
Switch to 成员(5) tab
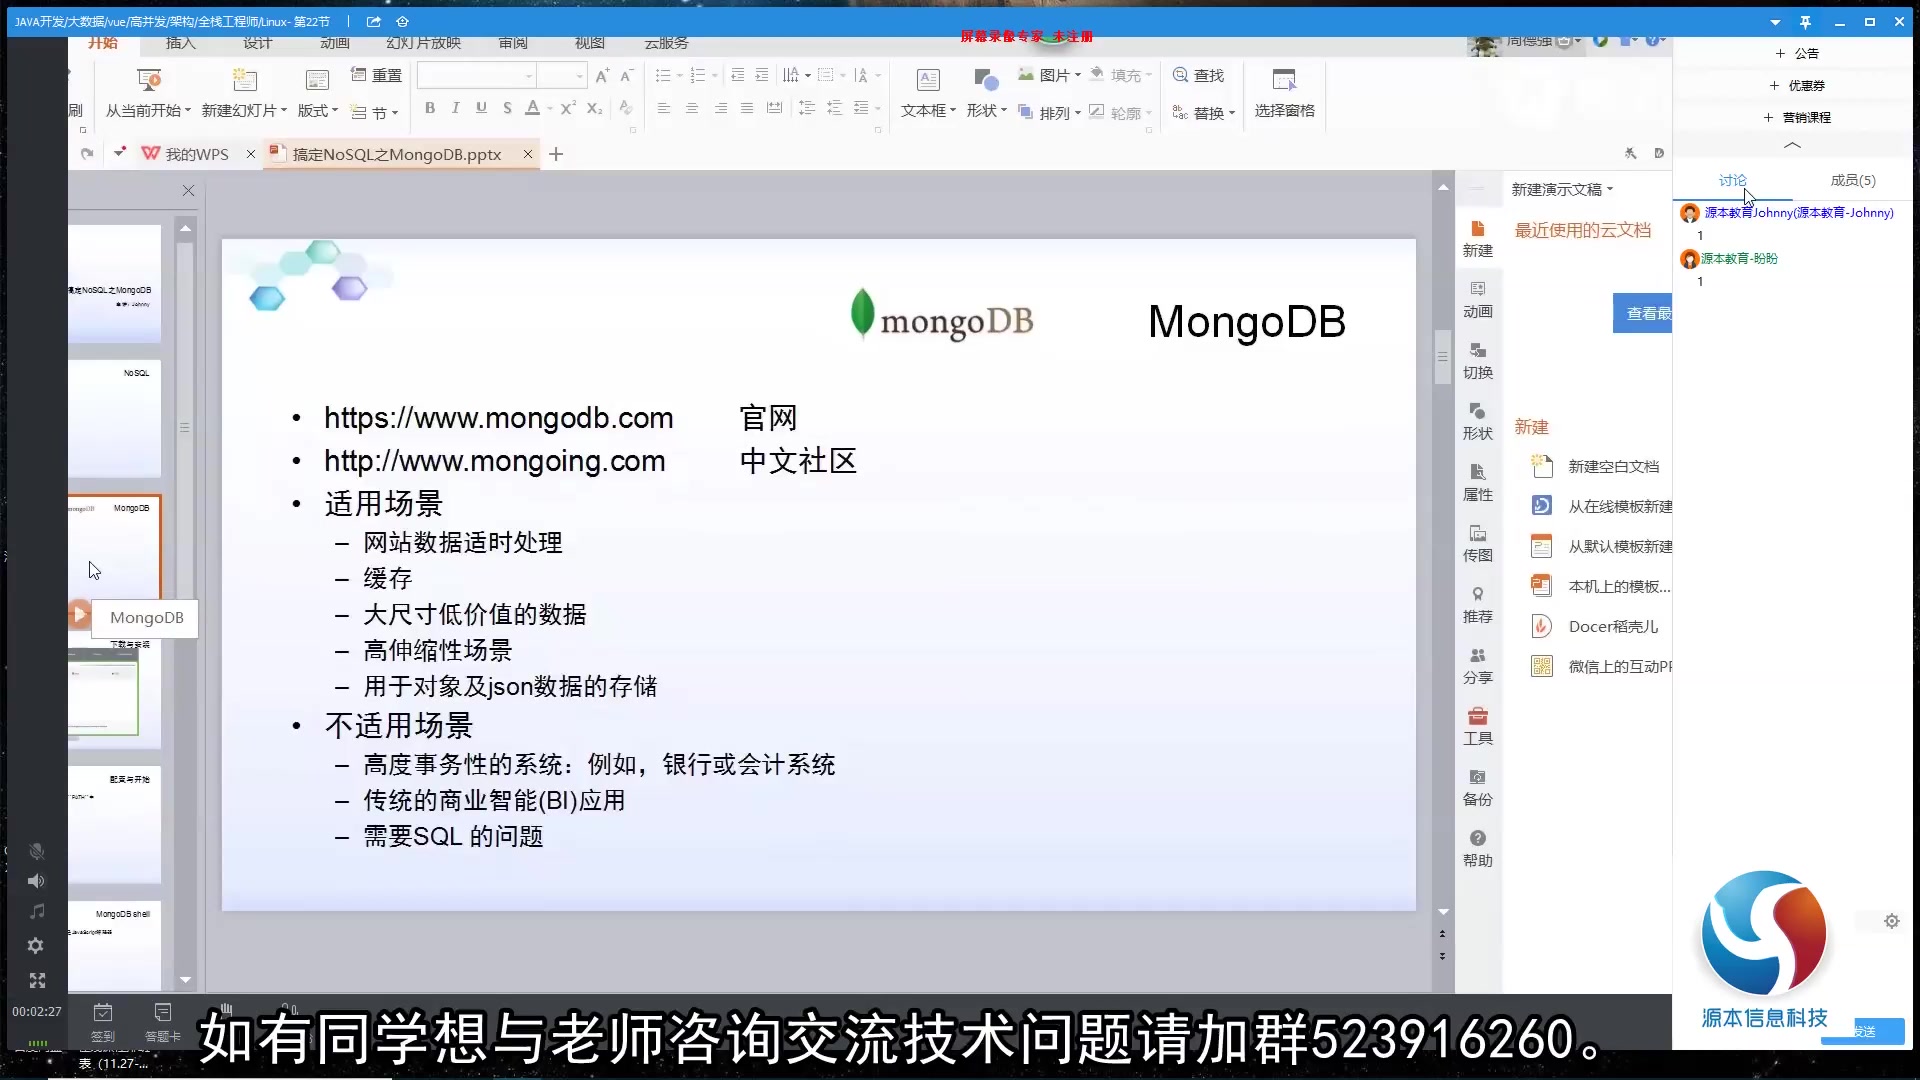tap(1852, 180)
